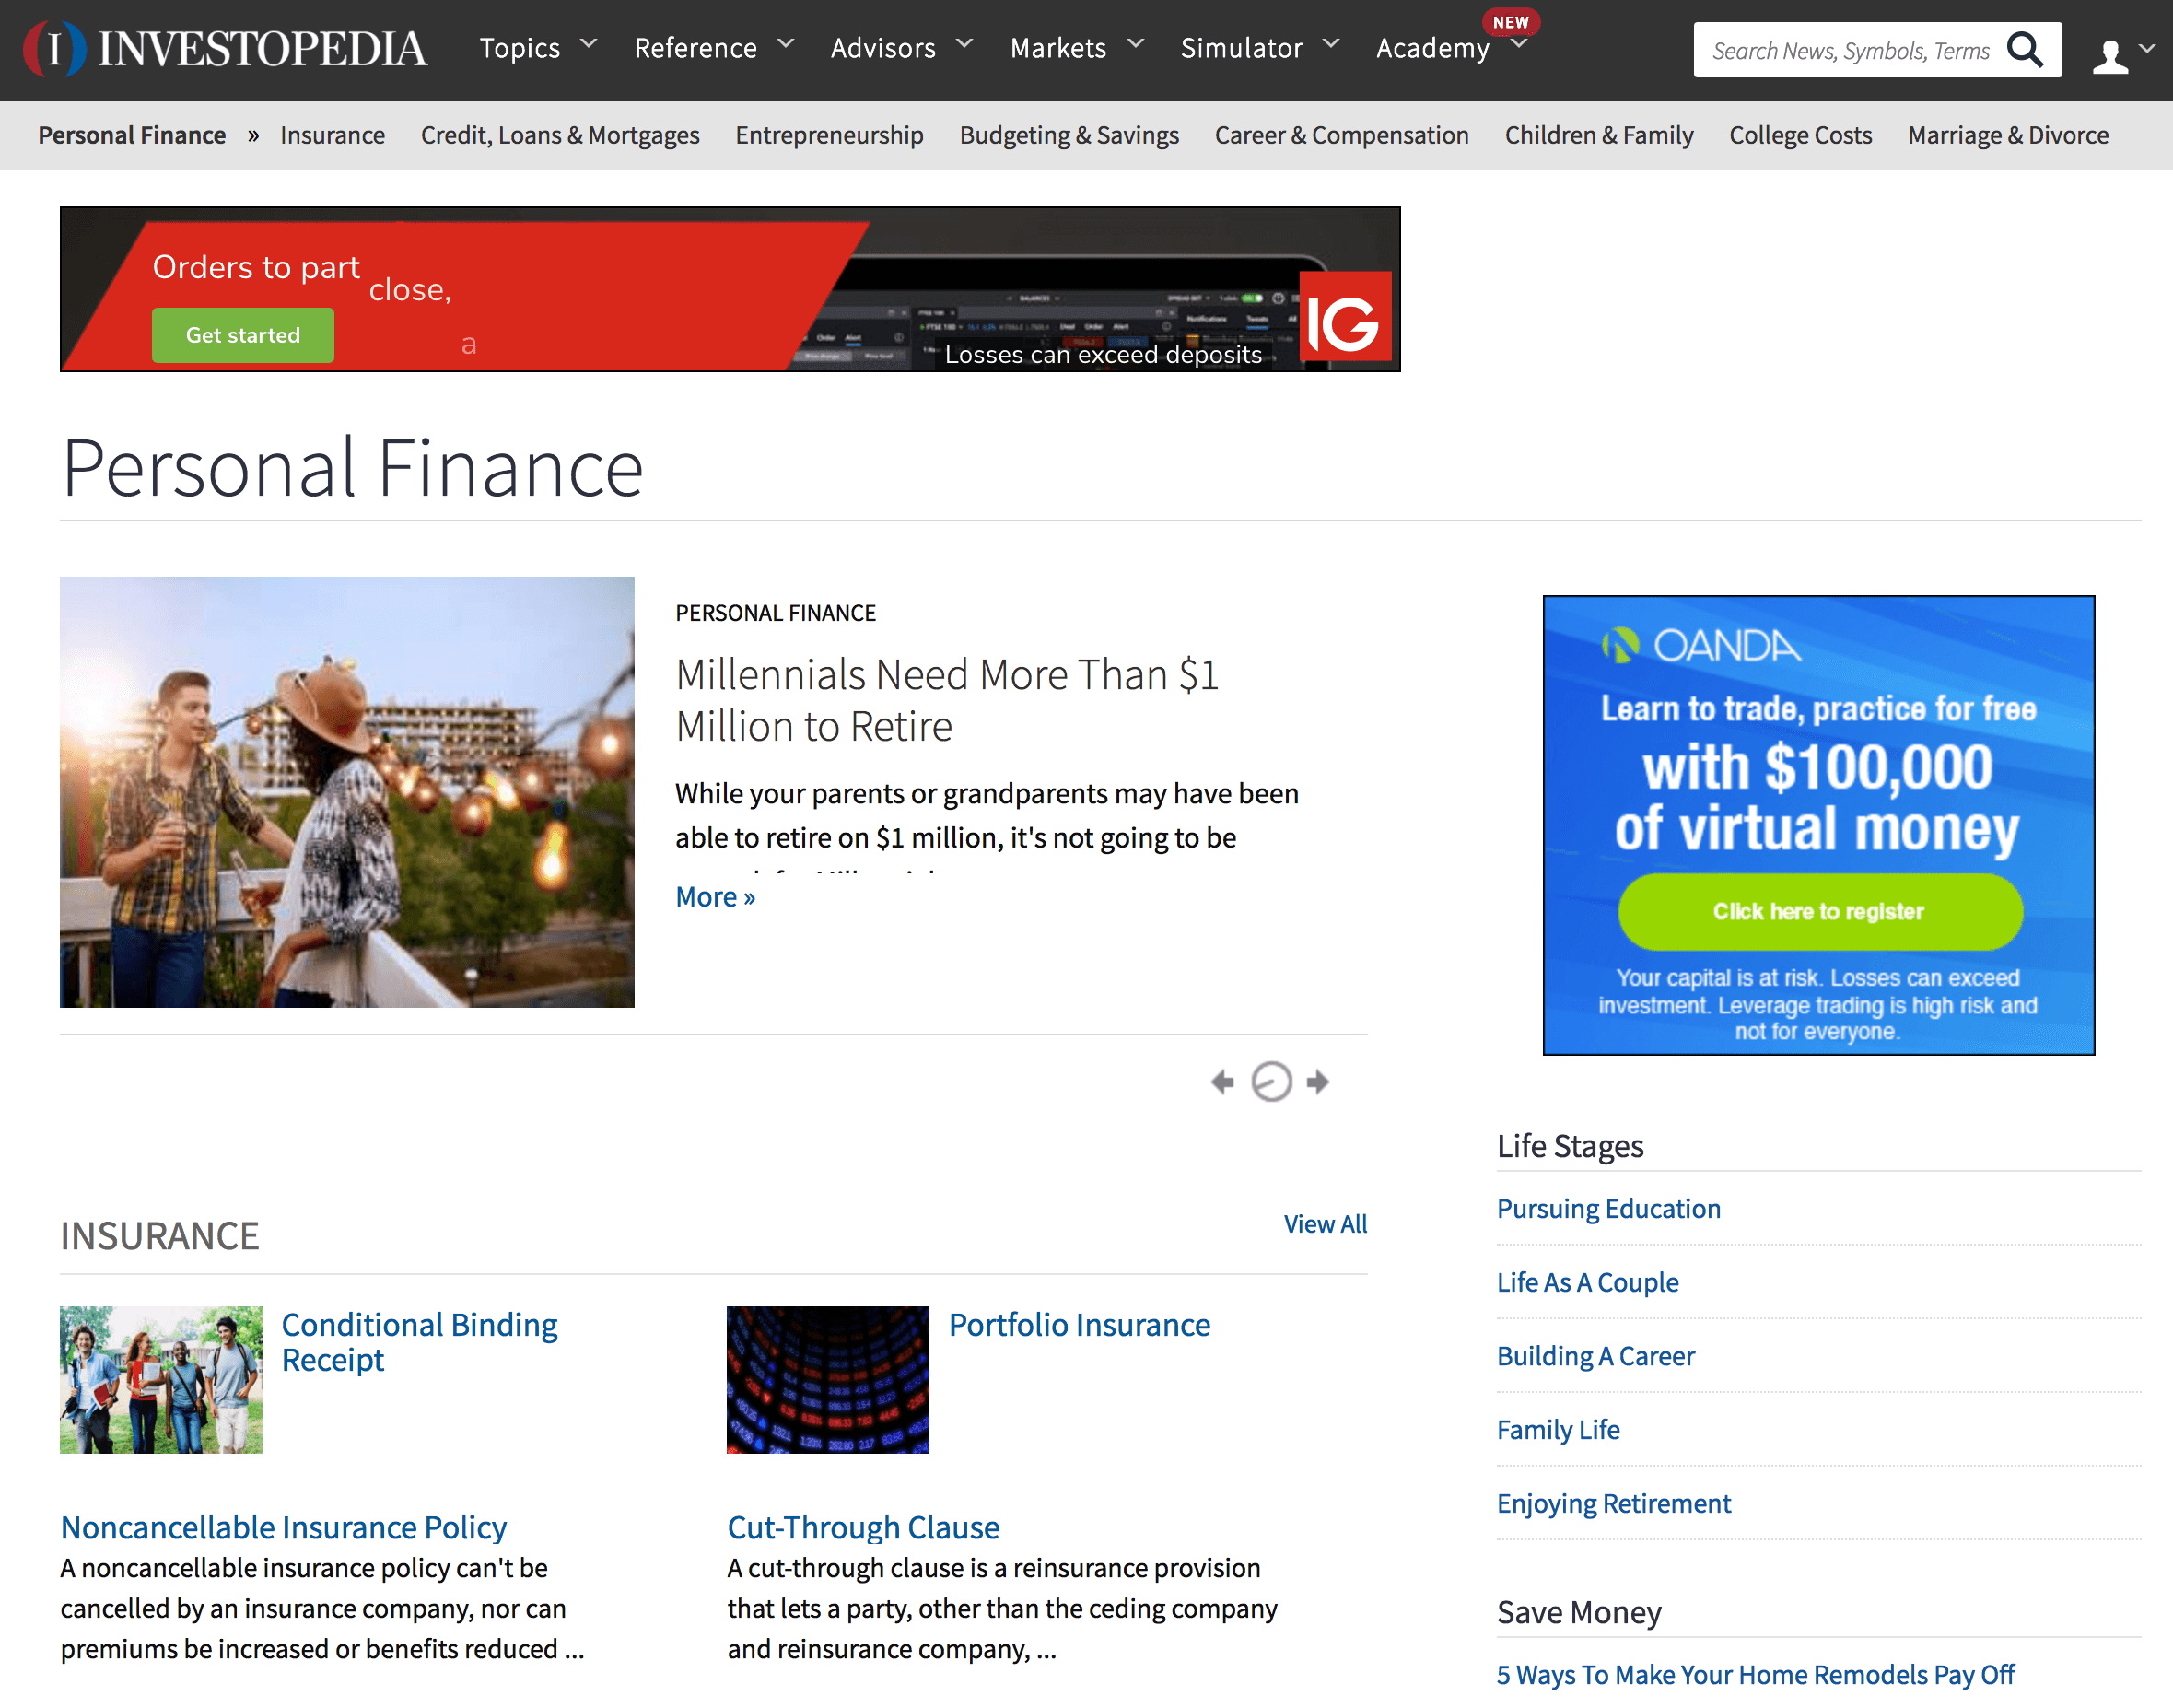Go to next carousel slide arrow
Image resolution: width=2173 pixels, height=1708 pixels.
(1318, 1082)
